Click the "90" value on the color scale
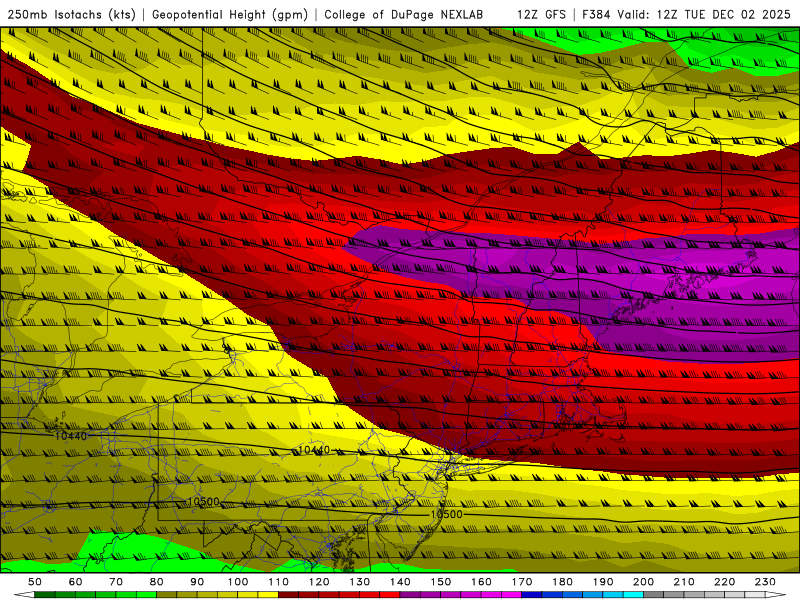 click(197, 582)
